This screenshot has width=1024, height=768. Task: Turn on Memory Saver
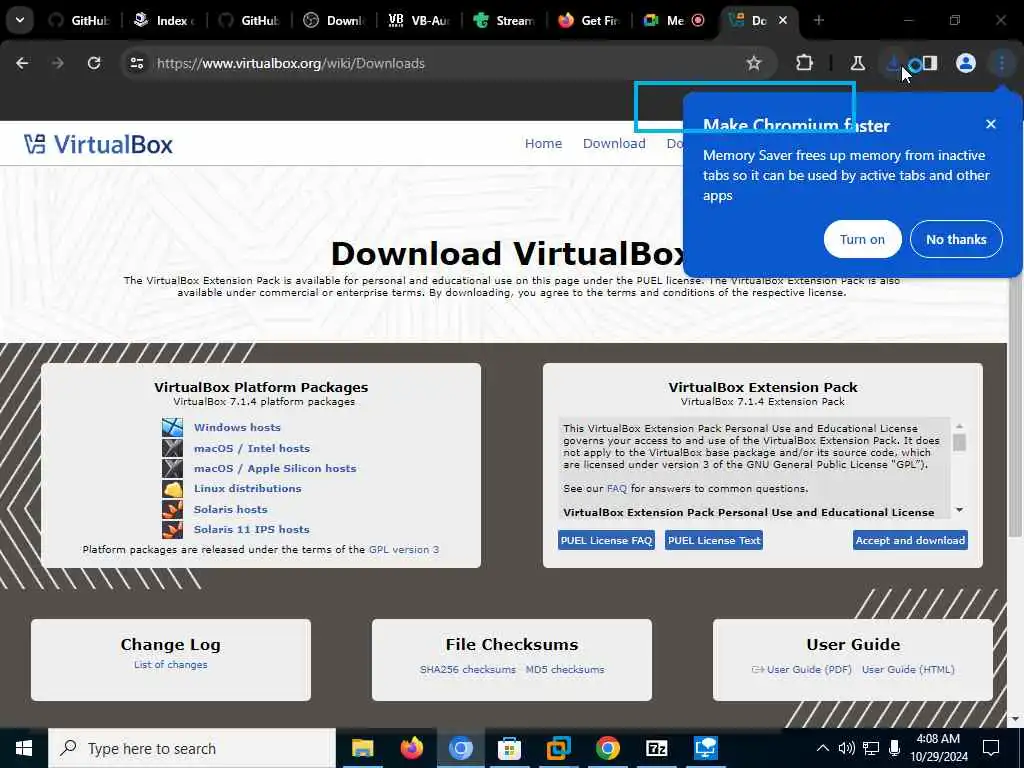pyautogui.click(x=862, y=239)
